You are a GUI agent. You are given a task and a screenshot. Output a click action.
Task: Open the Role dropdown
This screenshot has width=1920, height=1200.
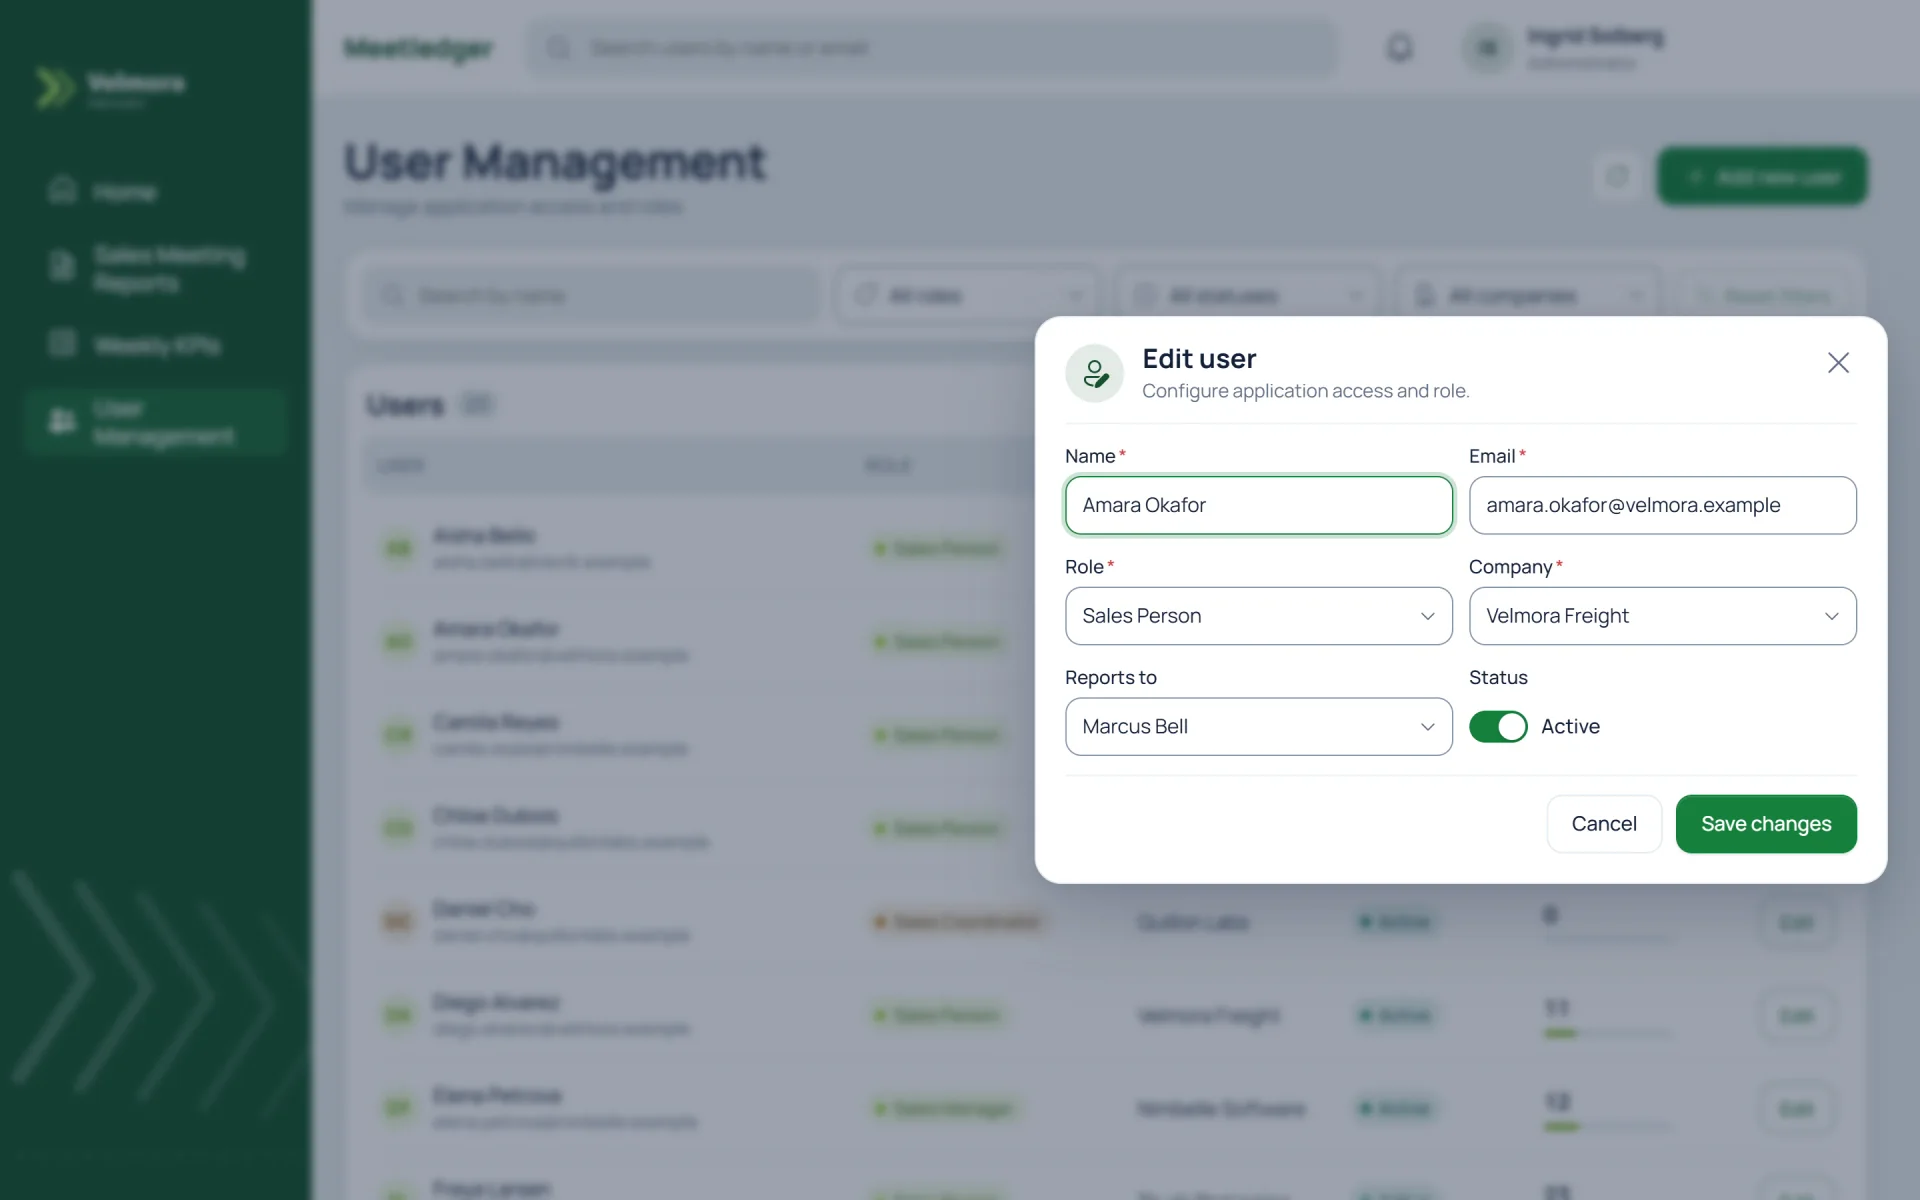coord(1259,616)
